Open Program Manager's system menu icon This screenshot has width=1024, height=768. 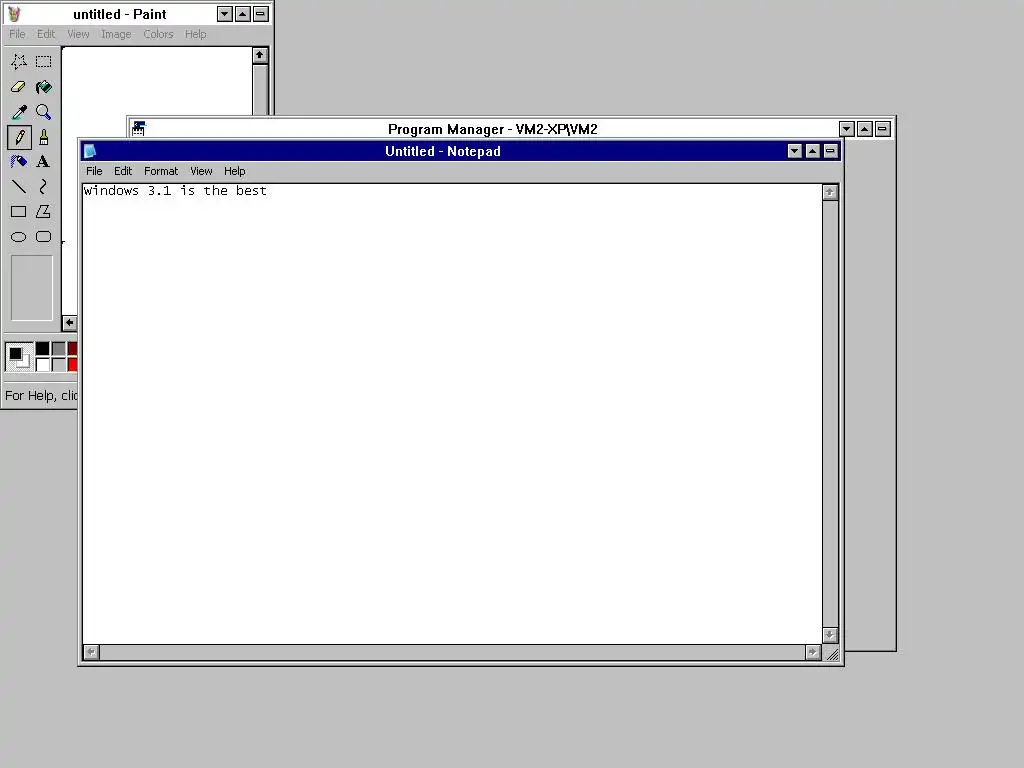138,129
